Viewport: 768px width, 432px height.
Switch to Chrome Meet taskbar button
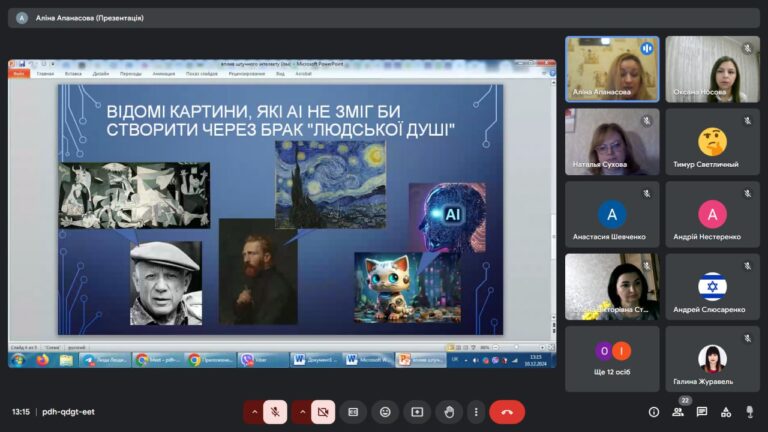pos(158,360)
